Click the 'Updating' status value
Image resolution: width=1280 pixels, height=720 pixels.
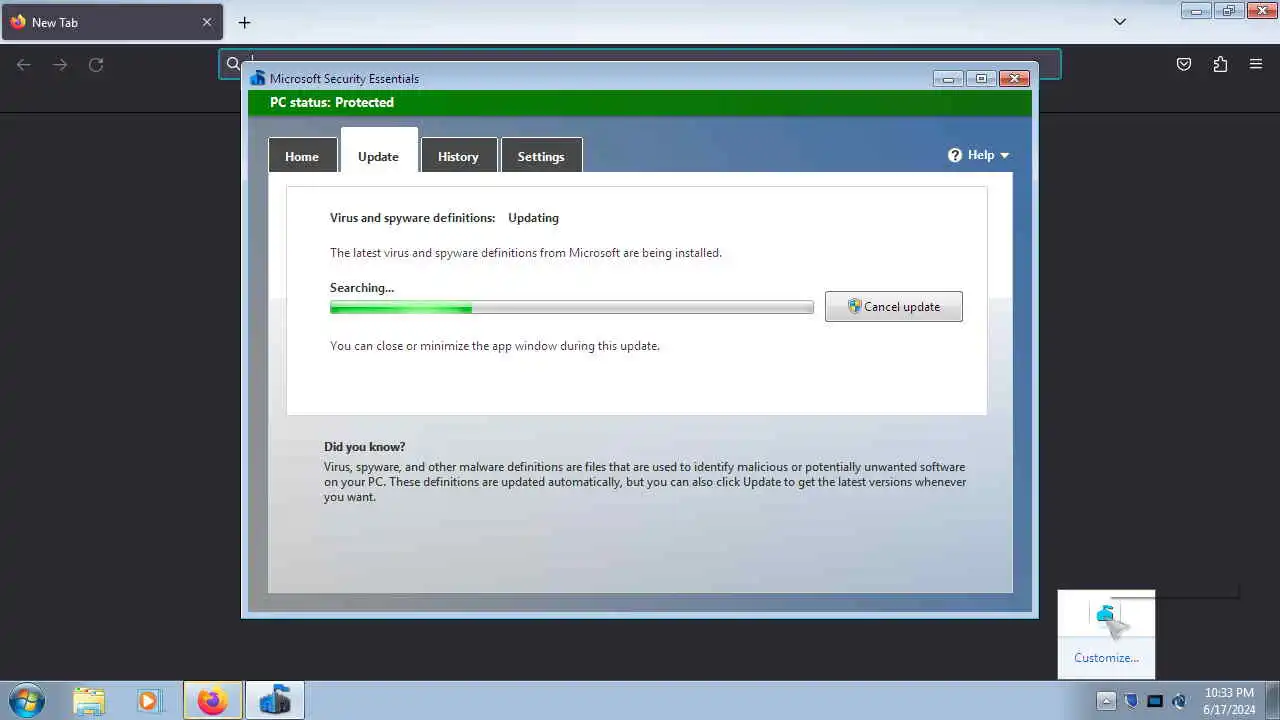pyautogui.click(x=533, y=218)
